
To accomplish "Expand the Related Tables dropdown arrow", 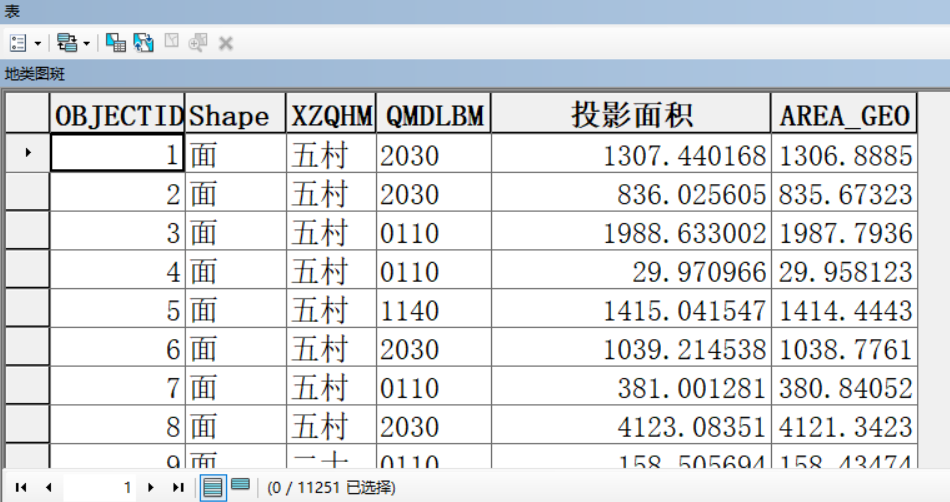I will [x=87, y=43].
